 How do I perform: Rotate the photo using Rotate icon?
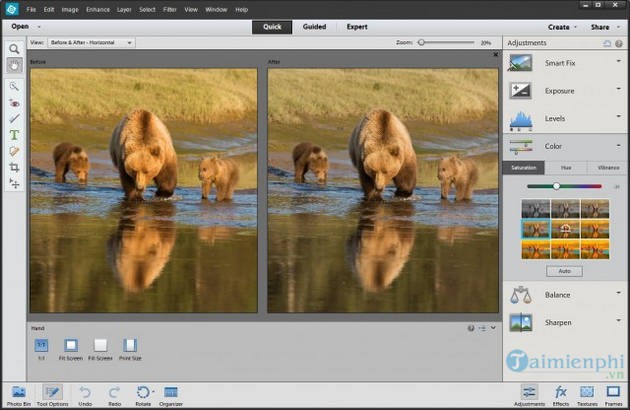(143, 392)
